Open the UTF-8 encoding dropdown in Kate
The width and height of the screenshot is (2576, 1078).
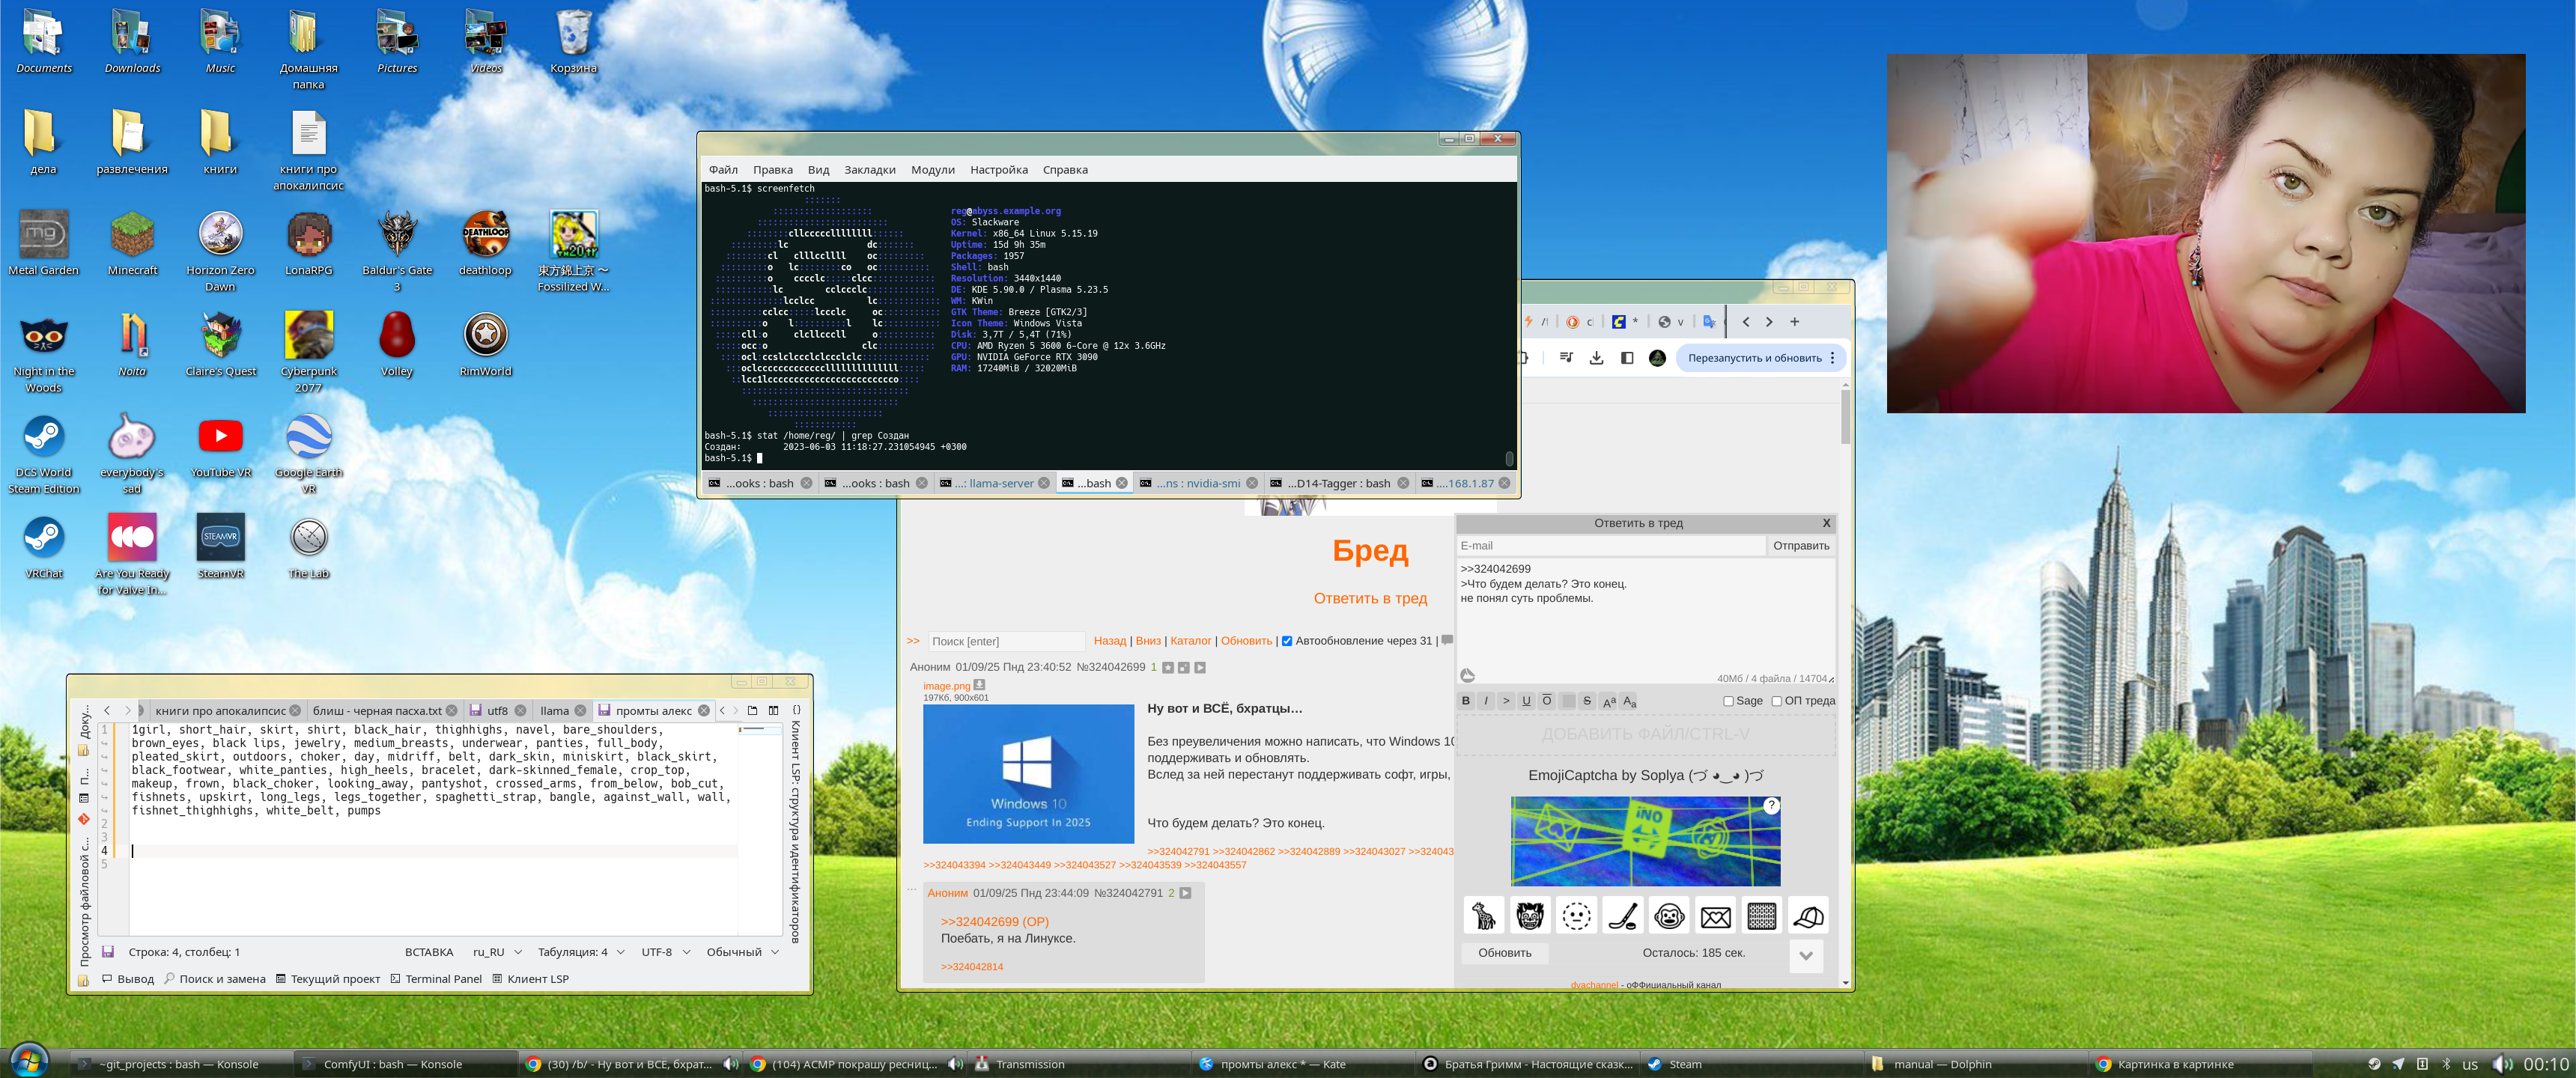point(666,952)
